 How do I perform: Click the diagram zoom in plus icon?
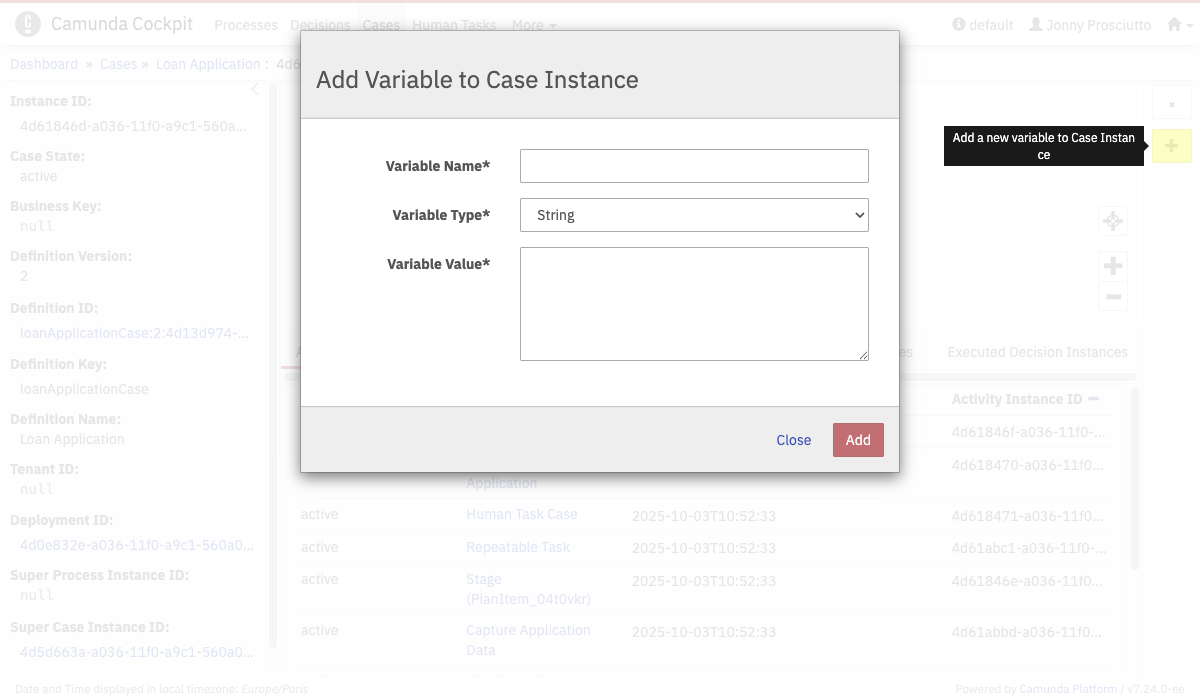[x=1112, y=266]
